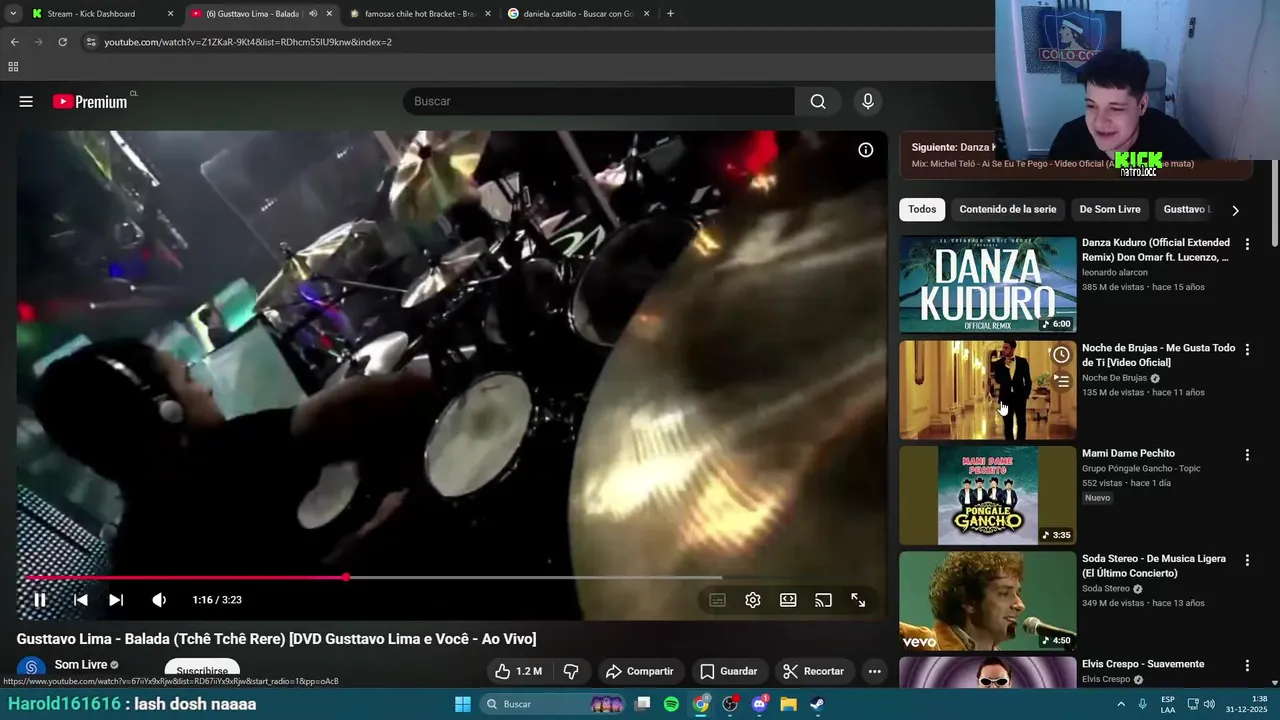Open Discord from the taskbar

point(759,704)
